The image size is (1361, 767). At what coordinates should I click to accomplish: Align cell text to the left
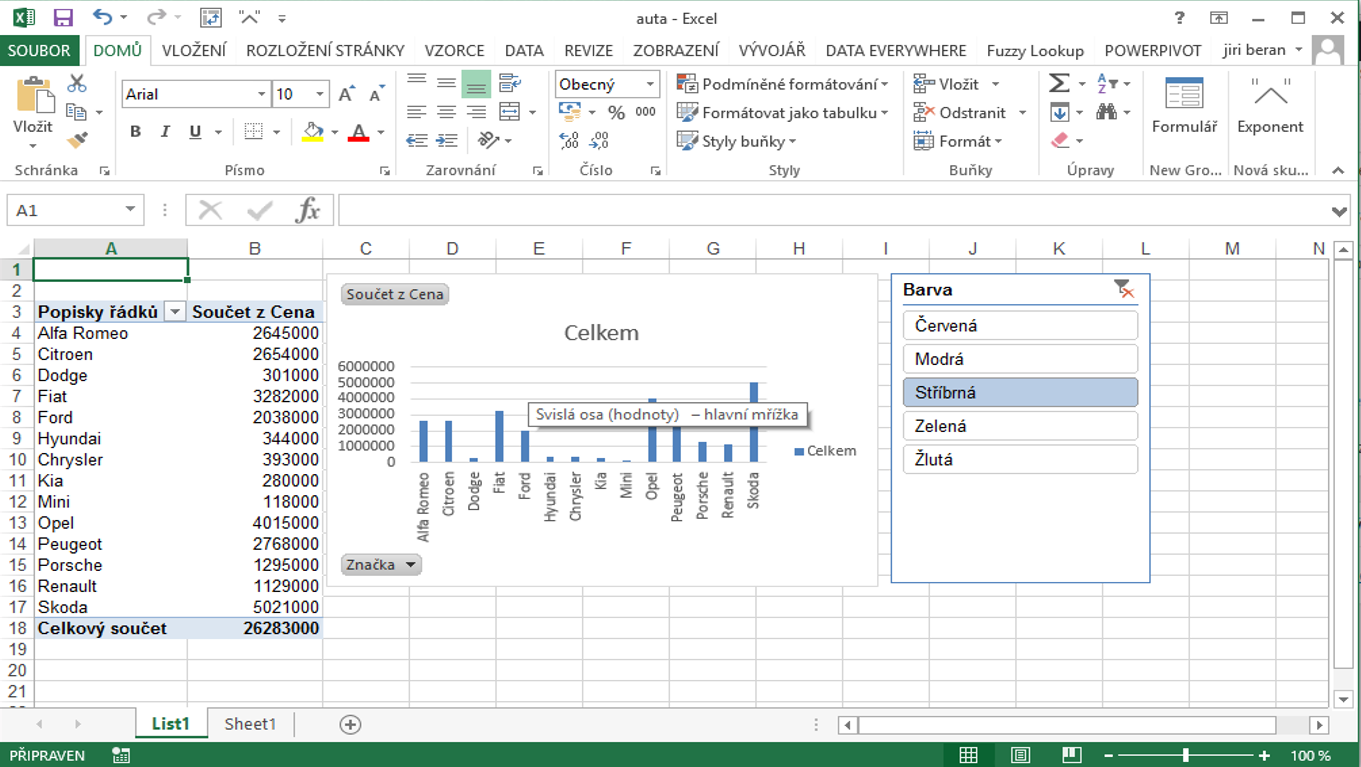point(417,112)
